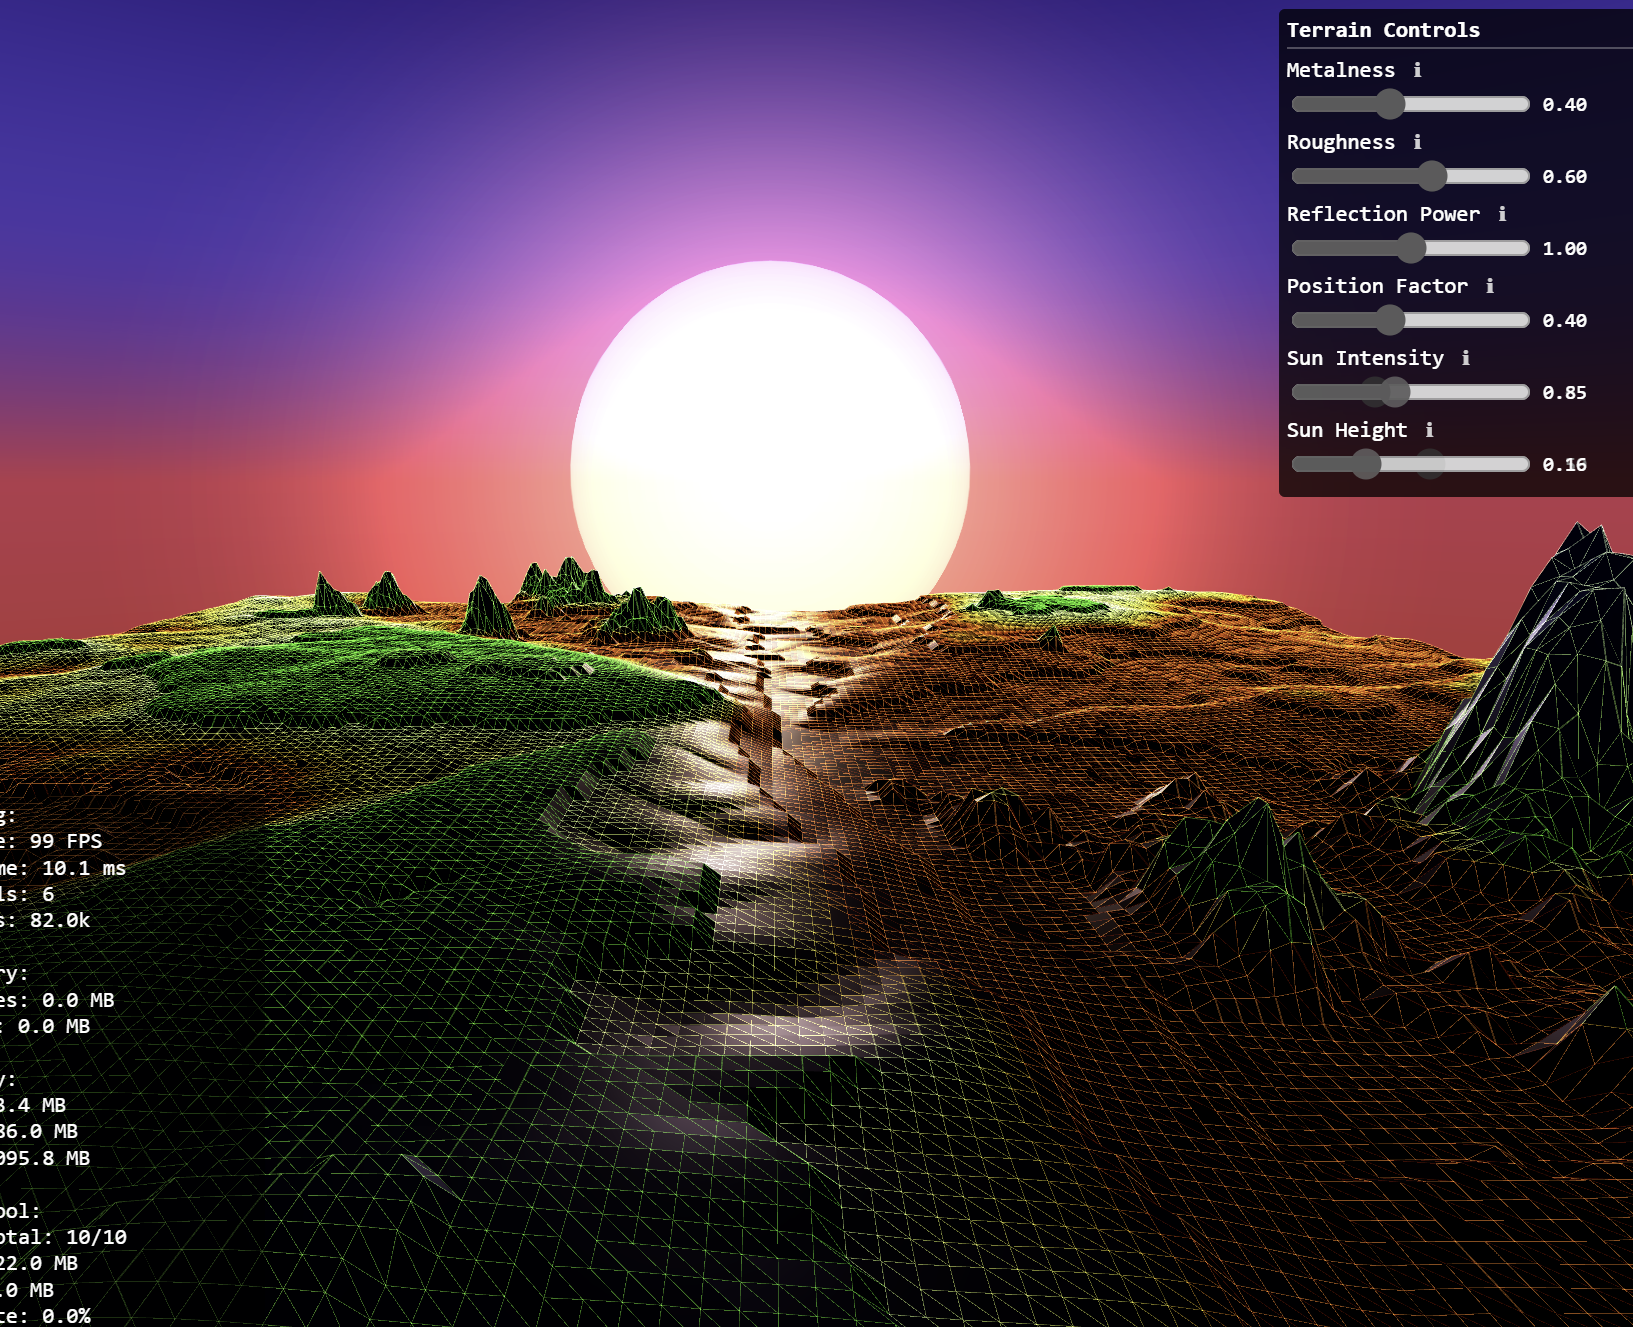The image size is (1633, 1327).
Task: Click the Sun Intensity value 0.85
Action: click(1565, 392)
